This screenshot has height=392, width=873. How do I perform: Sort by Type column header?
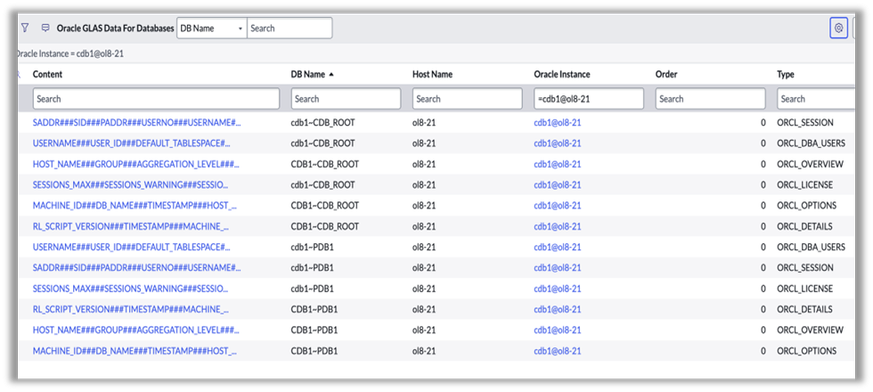(786, 74)
